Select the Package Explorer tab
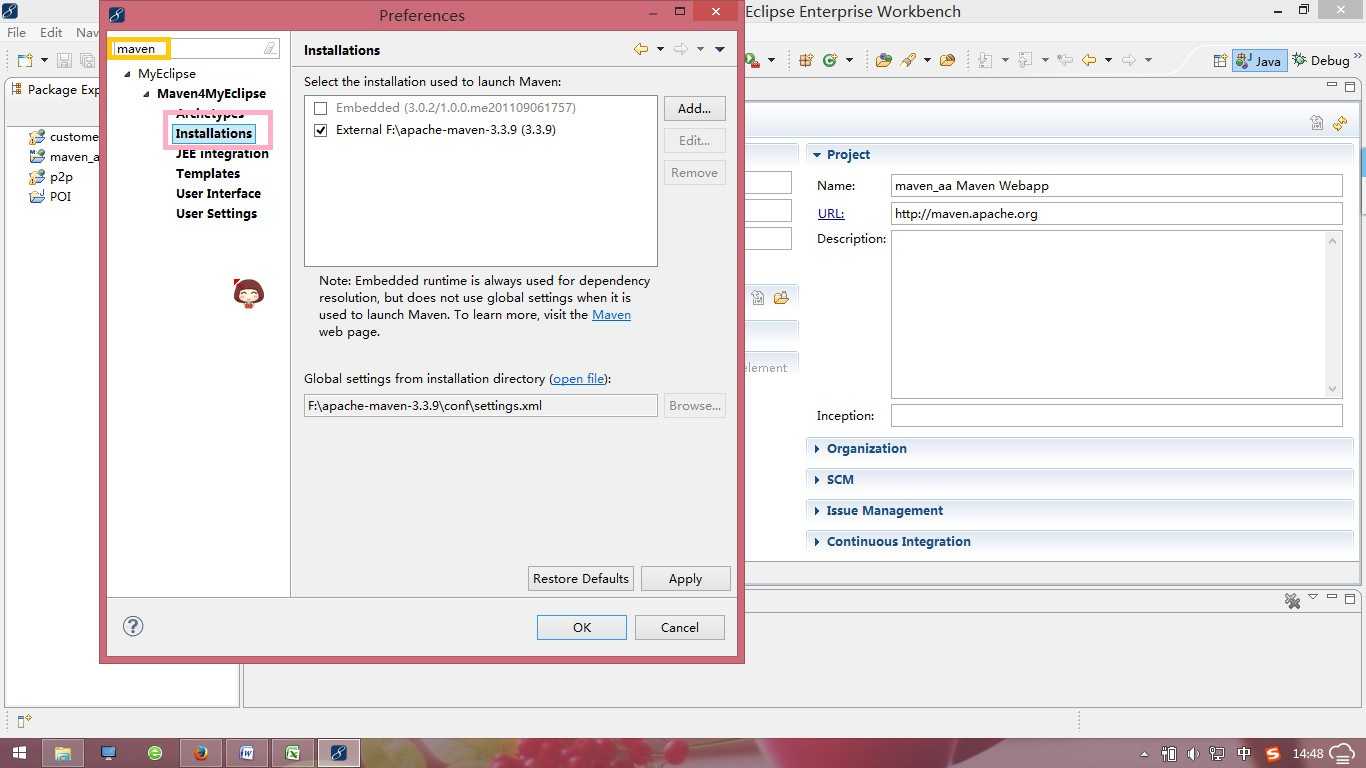Image resolution: width=1366 pixels, height=768 pixels. (x=56, y=90)
